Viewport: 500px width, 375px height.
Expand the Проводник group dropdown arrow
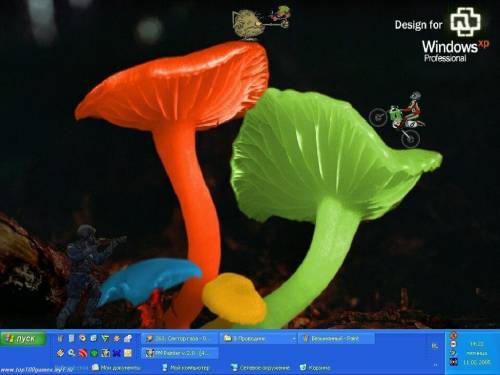coord(293,339)
